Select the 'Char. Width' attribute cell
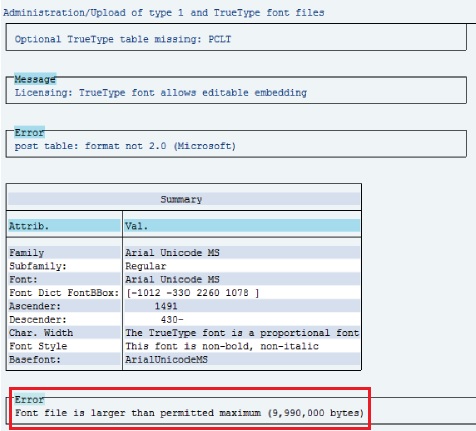 click(x=64, y=333)
